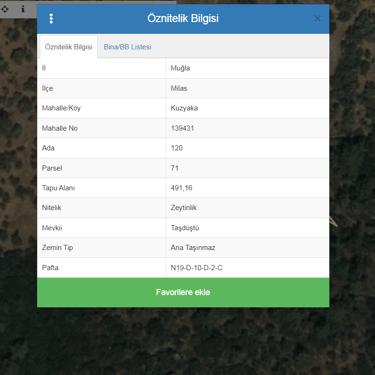This screenshot has width=375, height=375.
Task: Select the Mahalle No value 139431
Action: click(182, 128)
